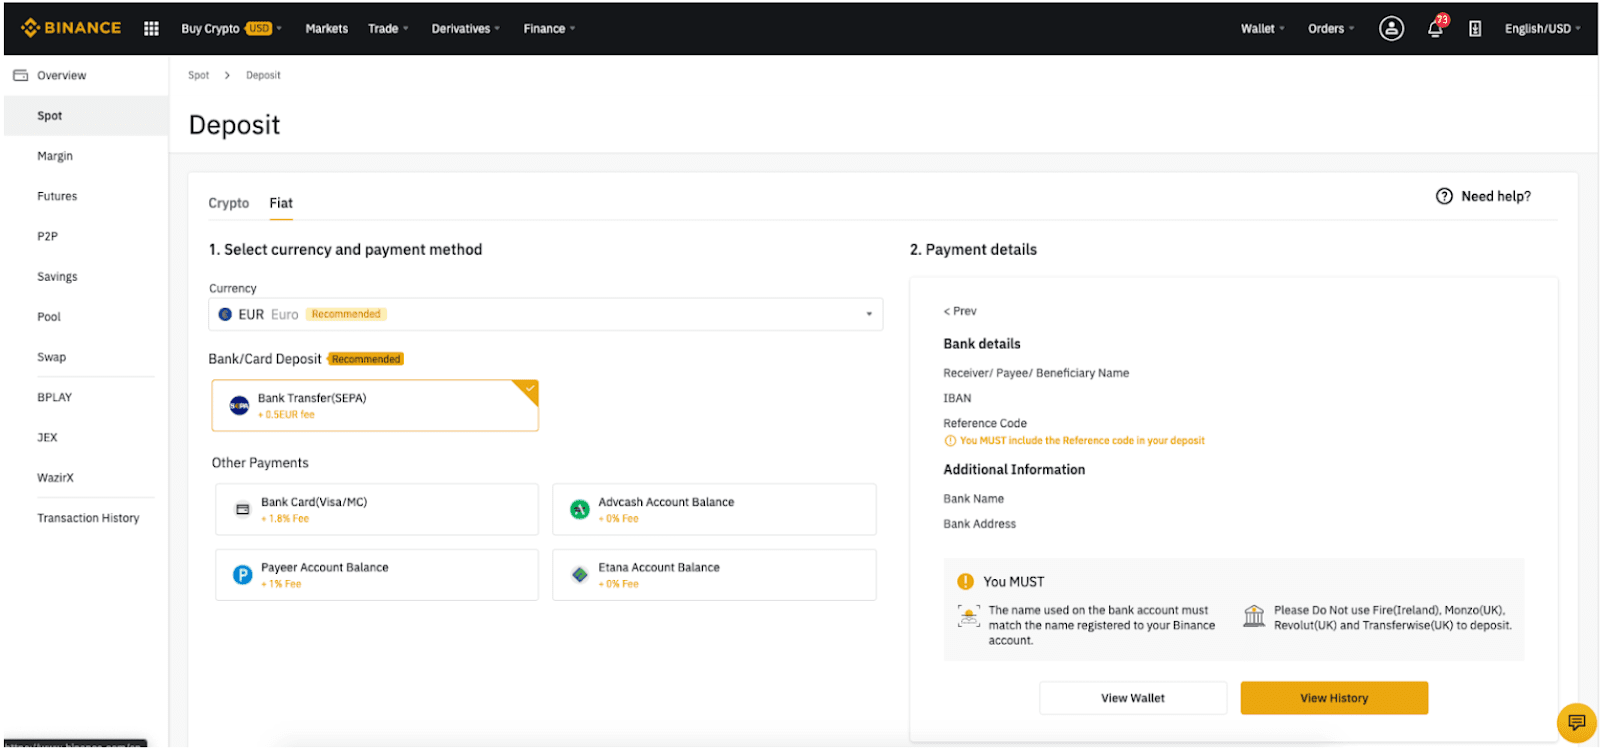Open the Markets menu item

(x=326, y=28)
